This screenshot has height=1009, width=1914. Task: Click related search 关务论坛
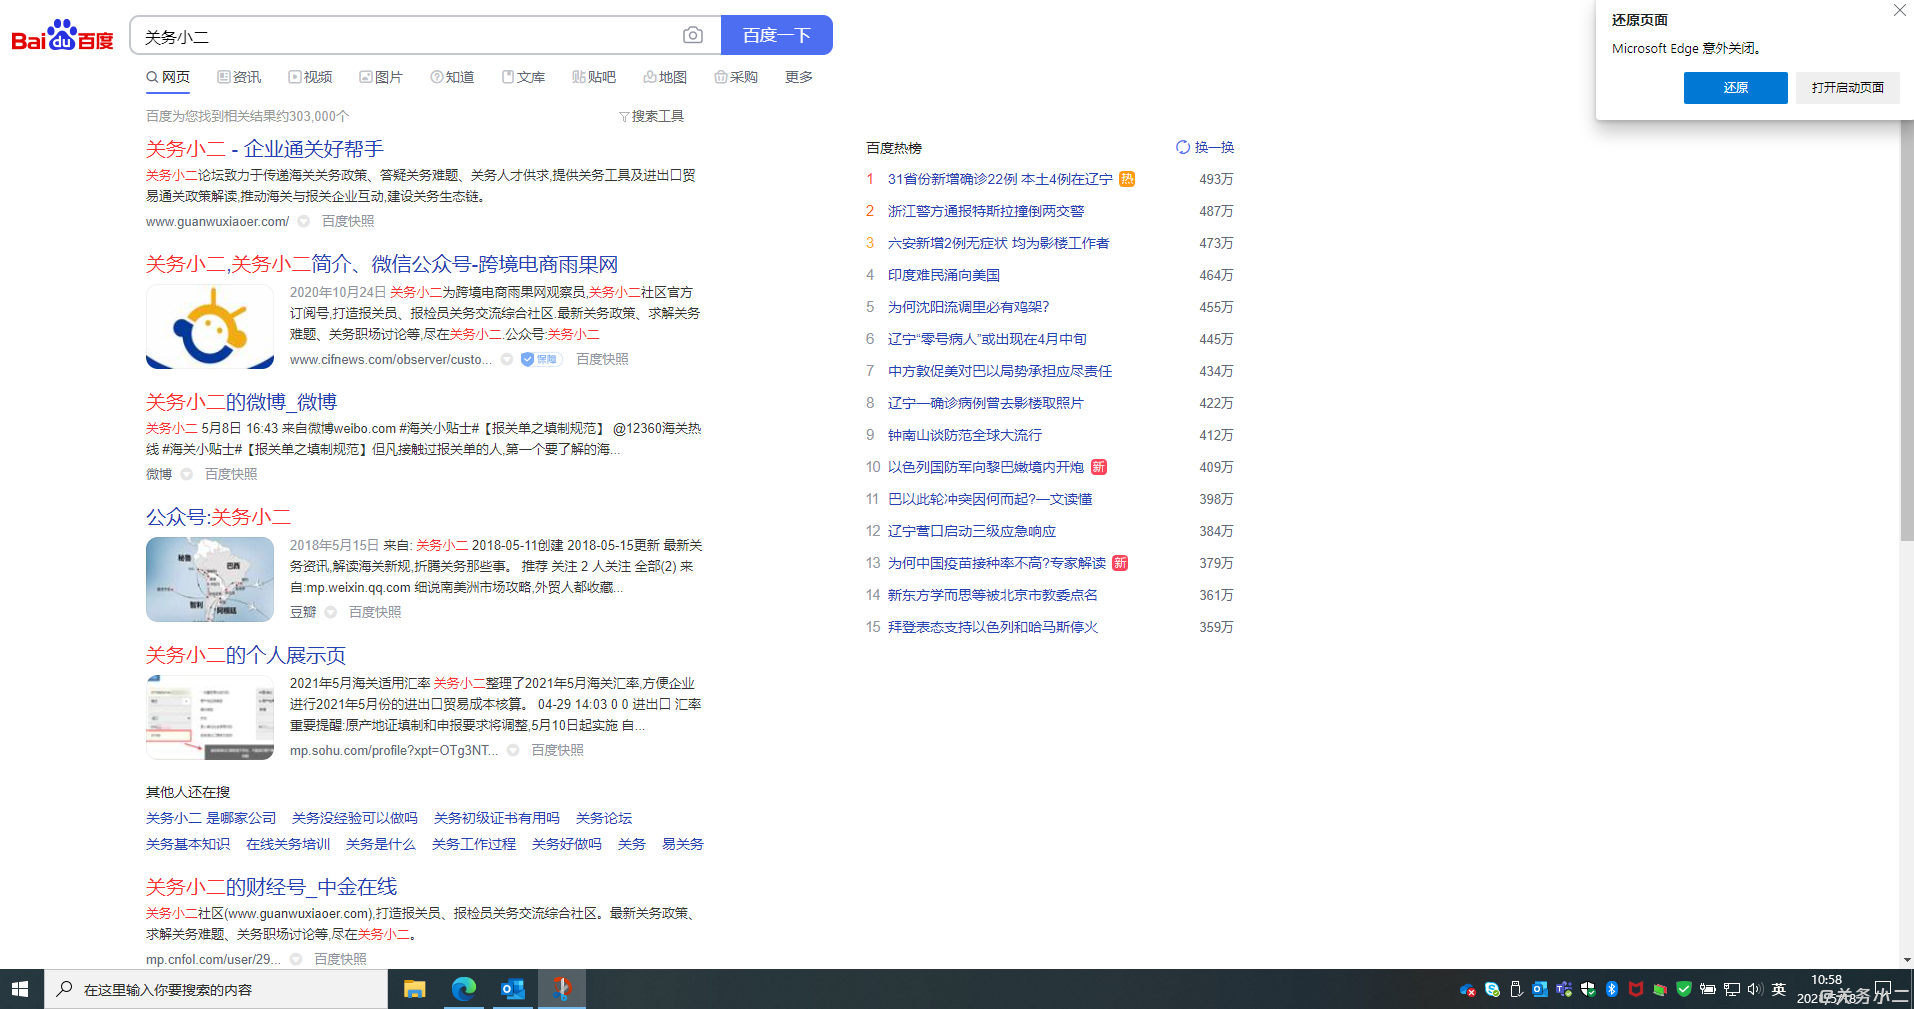pyautogui.click(x=604, y=818)
